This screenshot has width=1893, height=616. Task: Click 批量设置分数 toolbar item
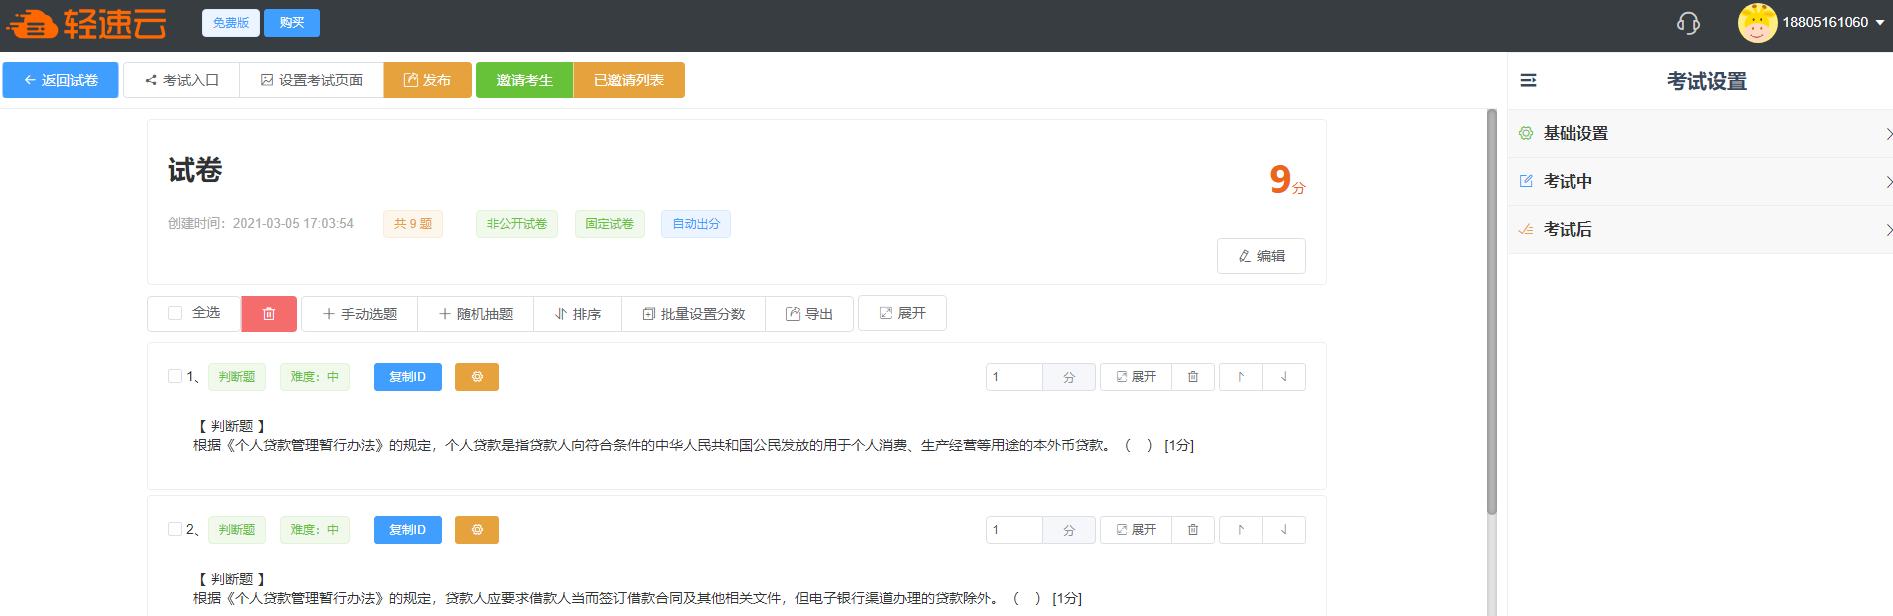pyautogui.click(x=694, y=314)
